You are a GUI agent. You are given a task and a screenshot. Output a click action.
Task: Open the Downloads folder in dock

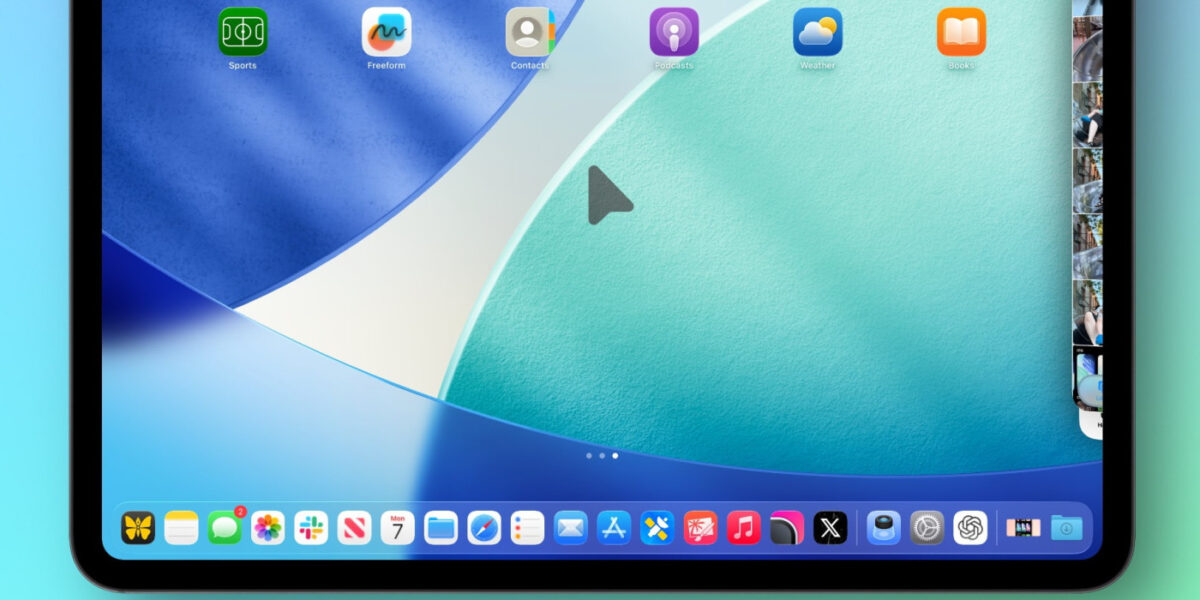(x=1067, y=527)
